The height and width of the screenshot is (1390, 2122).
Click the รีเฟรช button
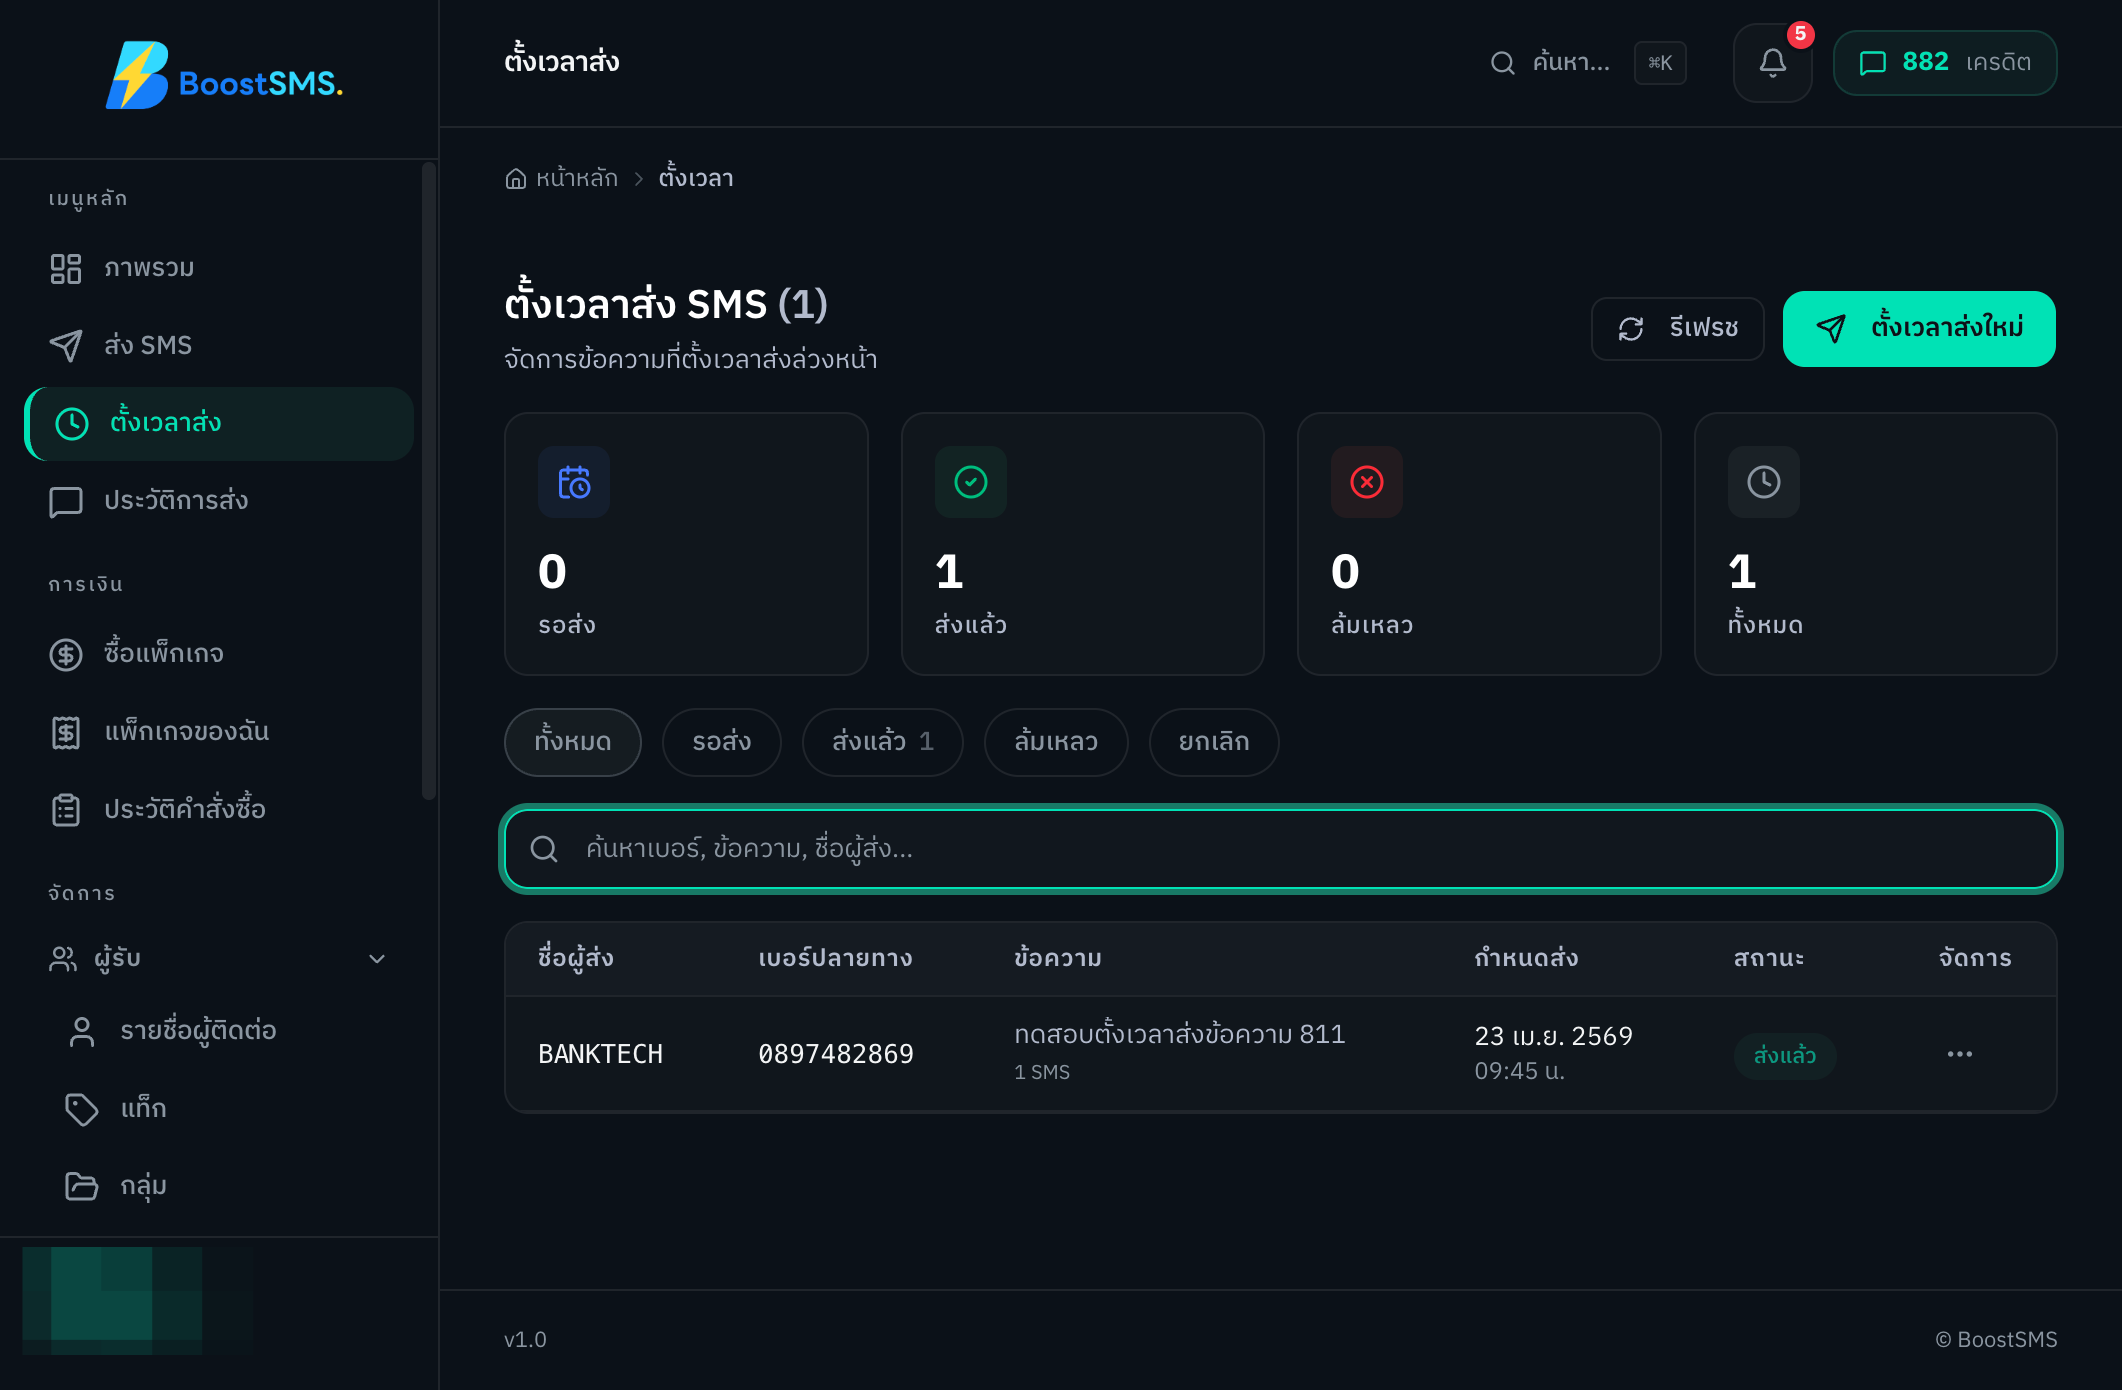(1677, 329)
